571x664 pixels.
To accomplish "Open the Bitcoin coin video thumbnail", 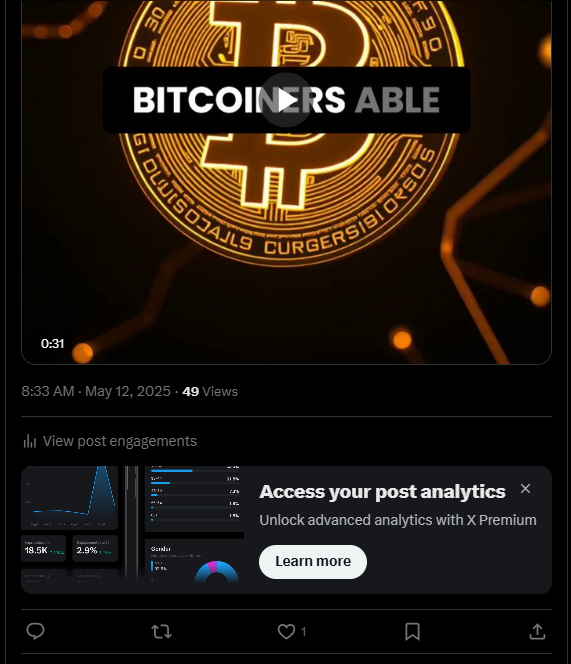I will [286, 183].
